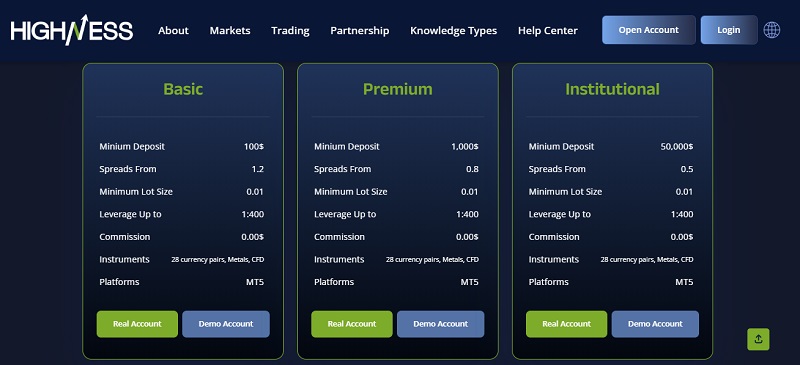Click the 0.8 spreads value
The width and height of the screenshot is (800, 365).
472,169
